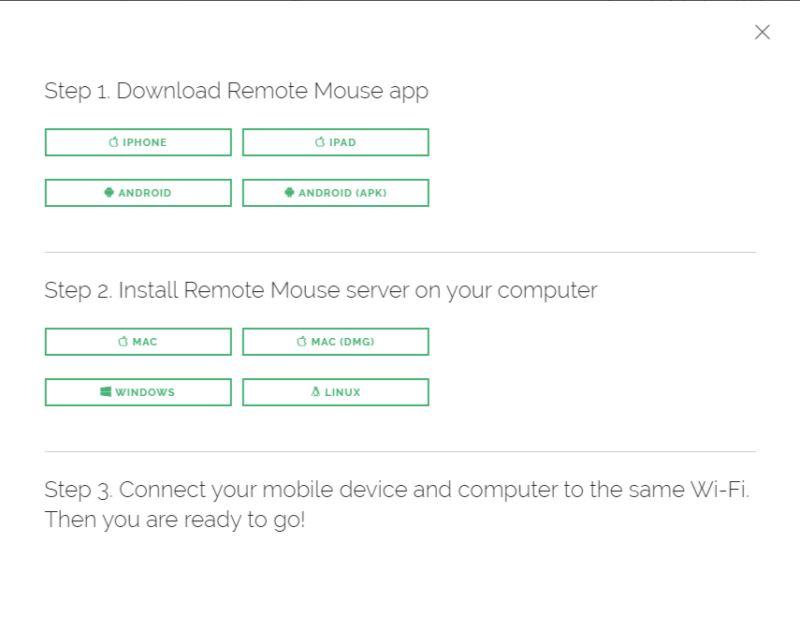The image size is (800, 631).
Task: Download the iPad version of Remote Mouse
Action: click(x=336, y=142)
